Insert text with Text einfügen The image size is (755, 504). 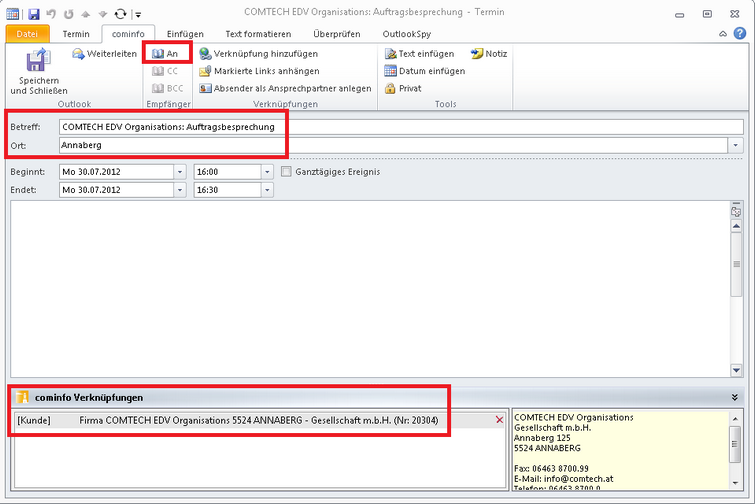[x=391, y=54]
